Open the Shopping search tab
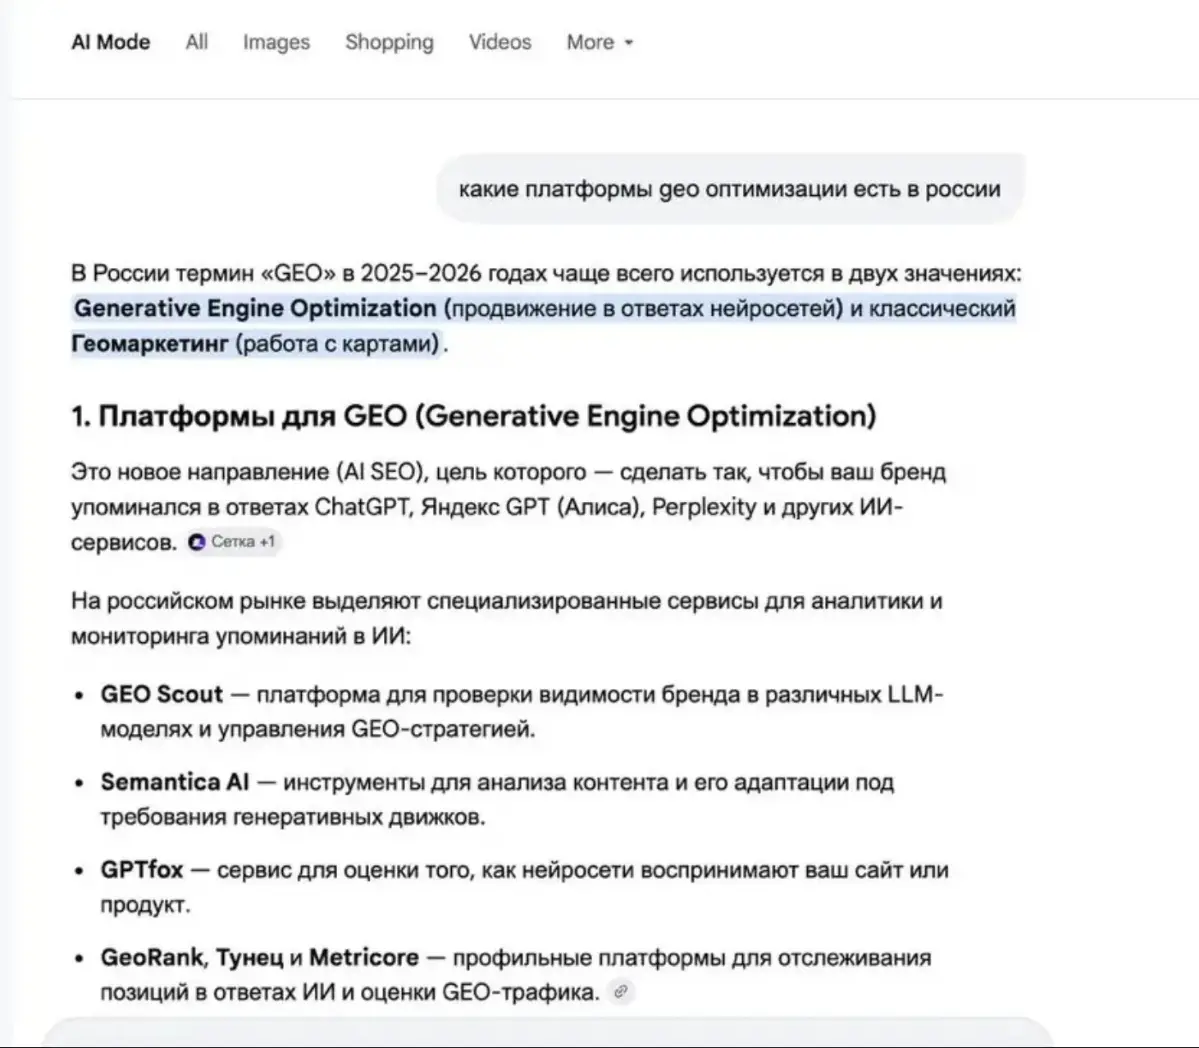The height and width of the screenshot is (1048, 1199). [389, 42]
